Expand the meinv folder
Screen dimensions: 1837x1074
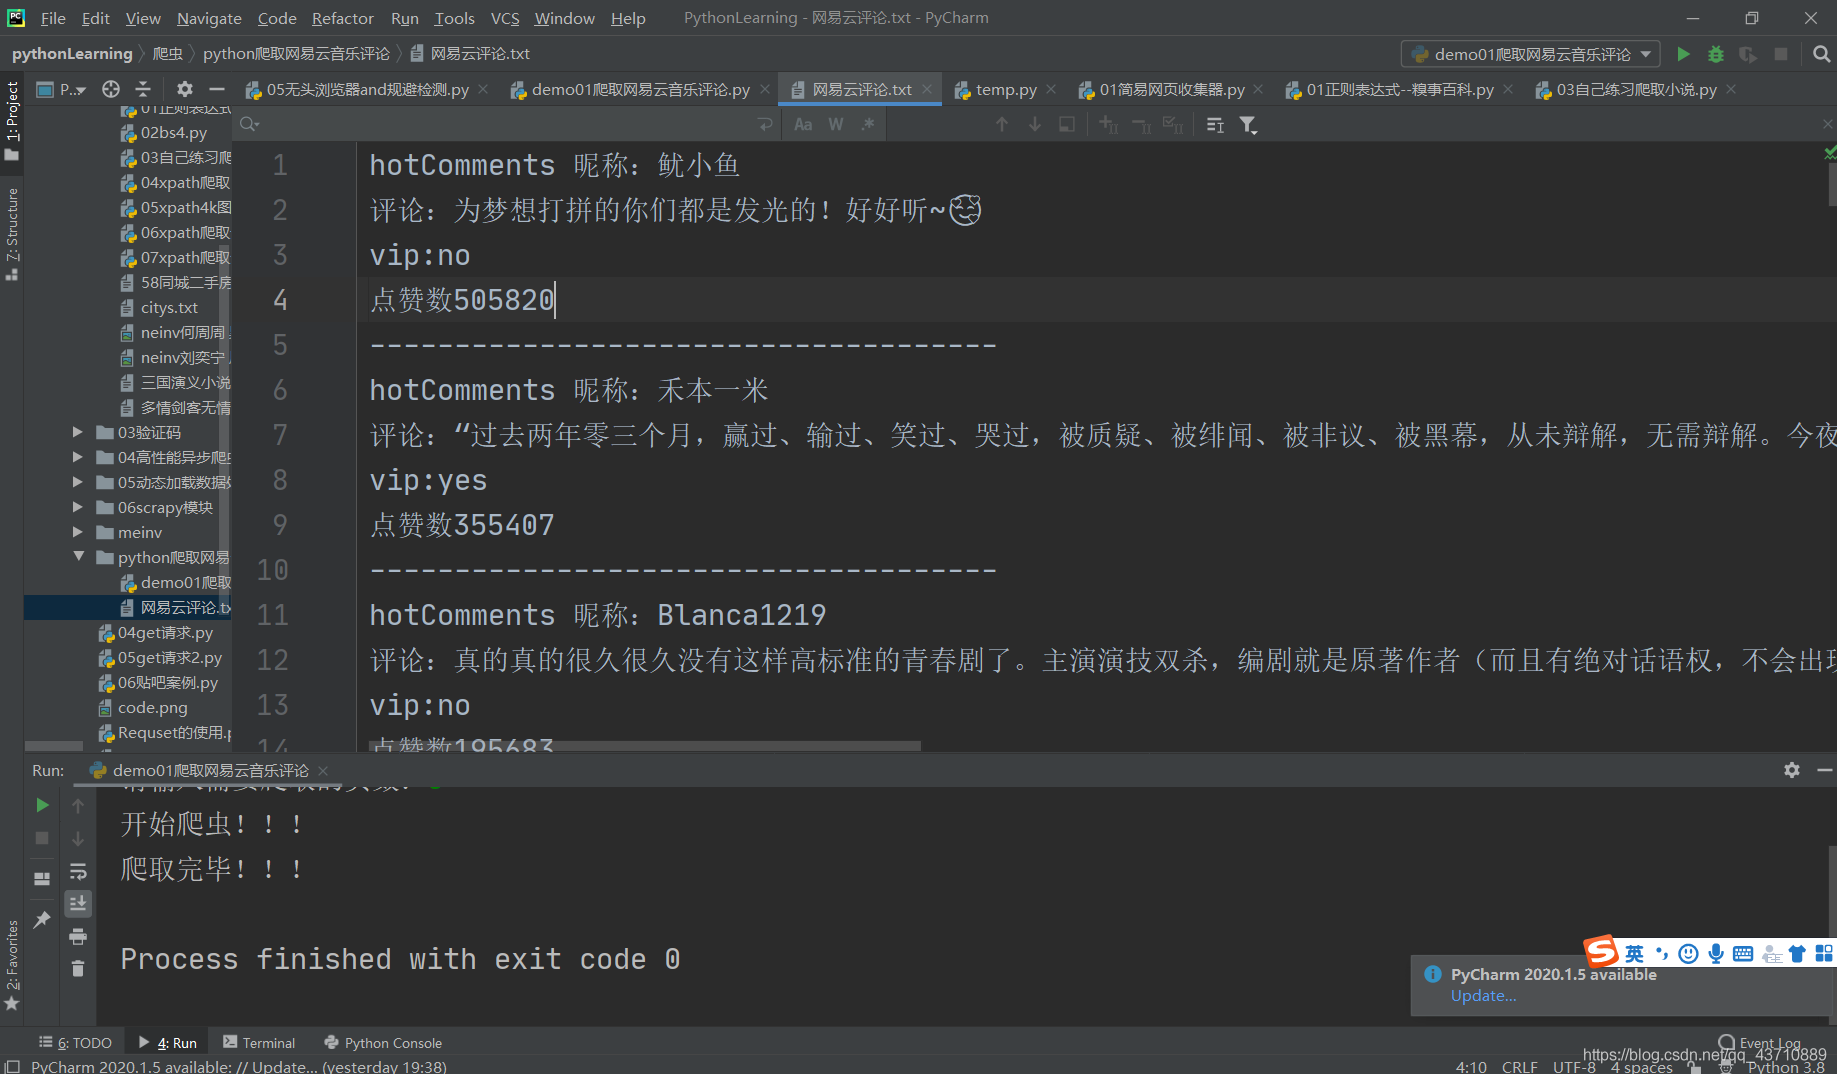click(77, 532)
